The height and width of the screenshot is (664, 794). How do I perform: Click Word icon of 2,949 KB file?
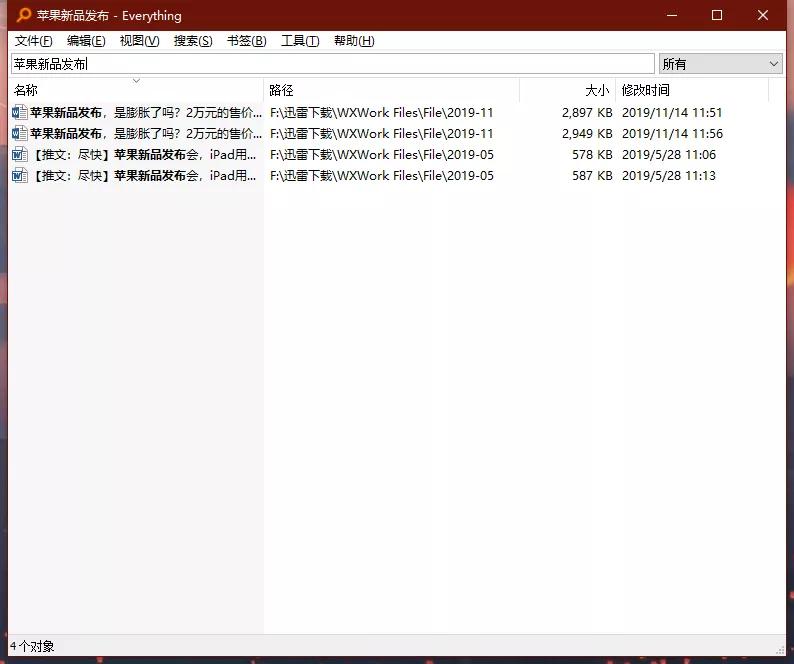pyautogui.click(x=19, y=133)
